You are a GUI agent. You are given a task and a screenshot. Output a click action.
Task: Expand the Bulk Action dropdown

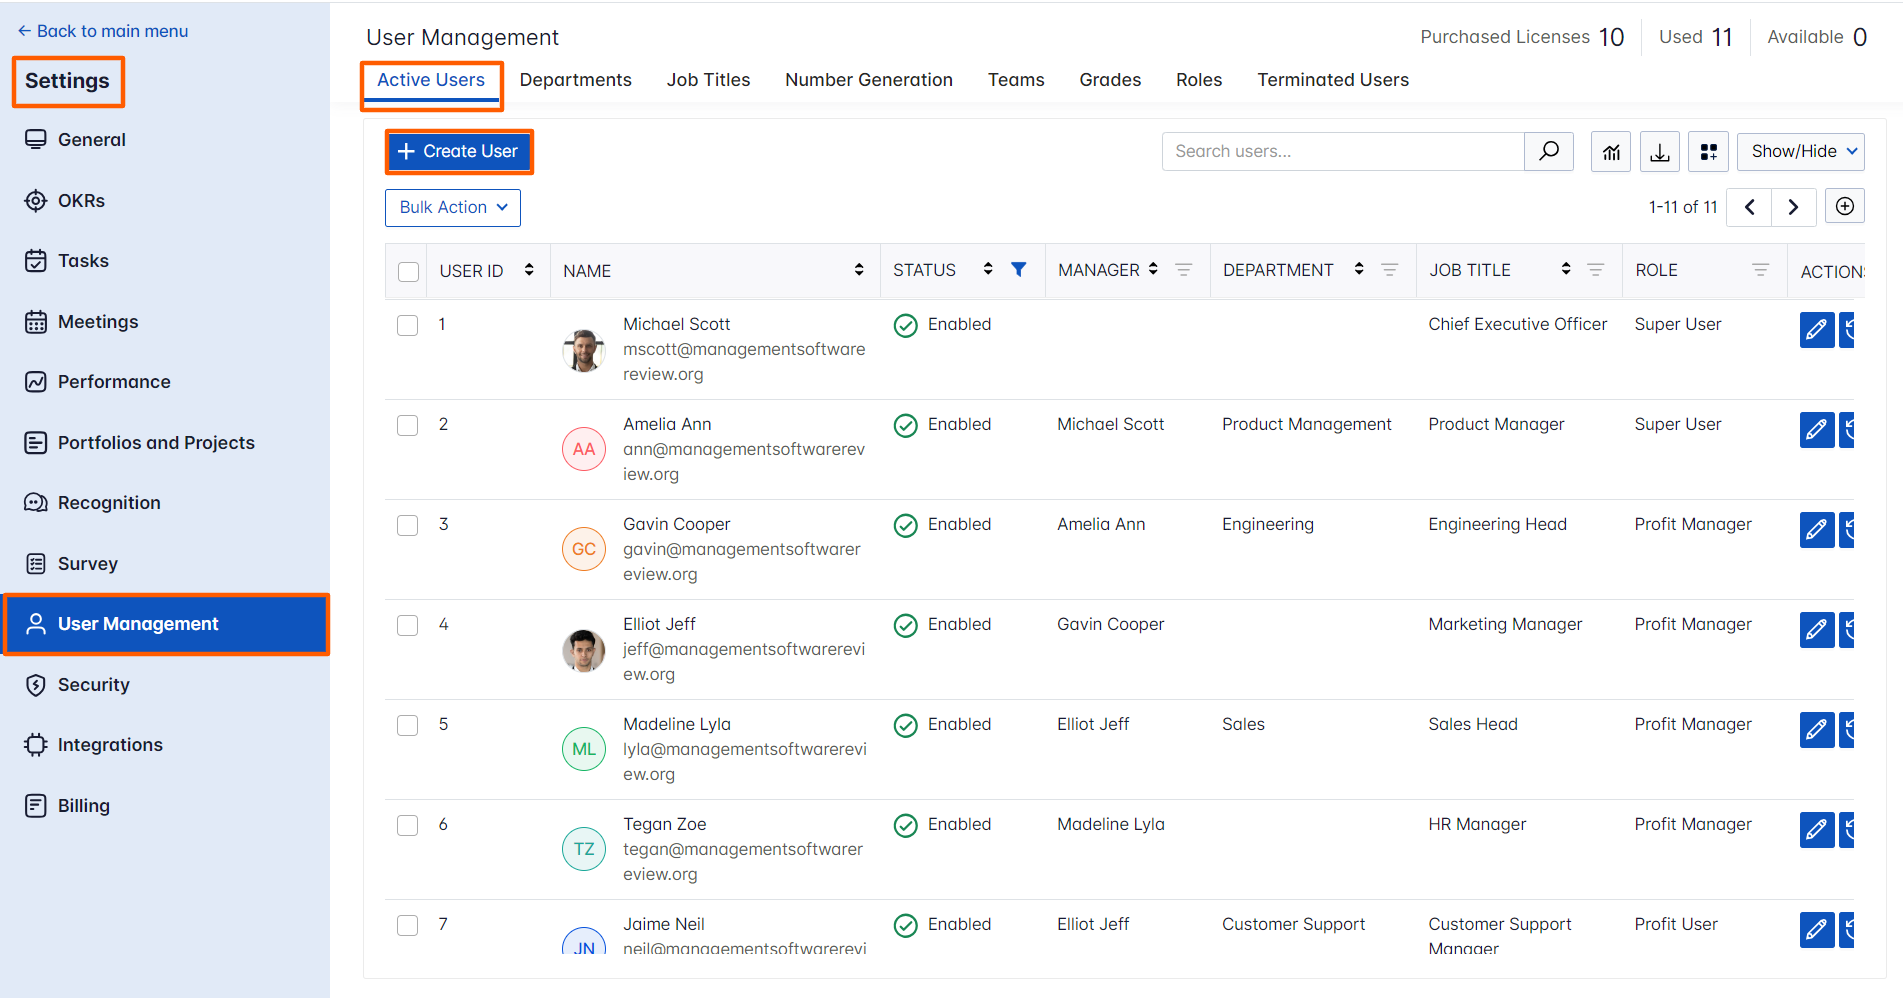point(453,208)
